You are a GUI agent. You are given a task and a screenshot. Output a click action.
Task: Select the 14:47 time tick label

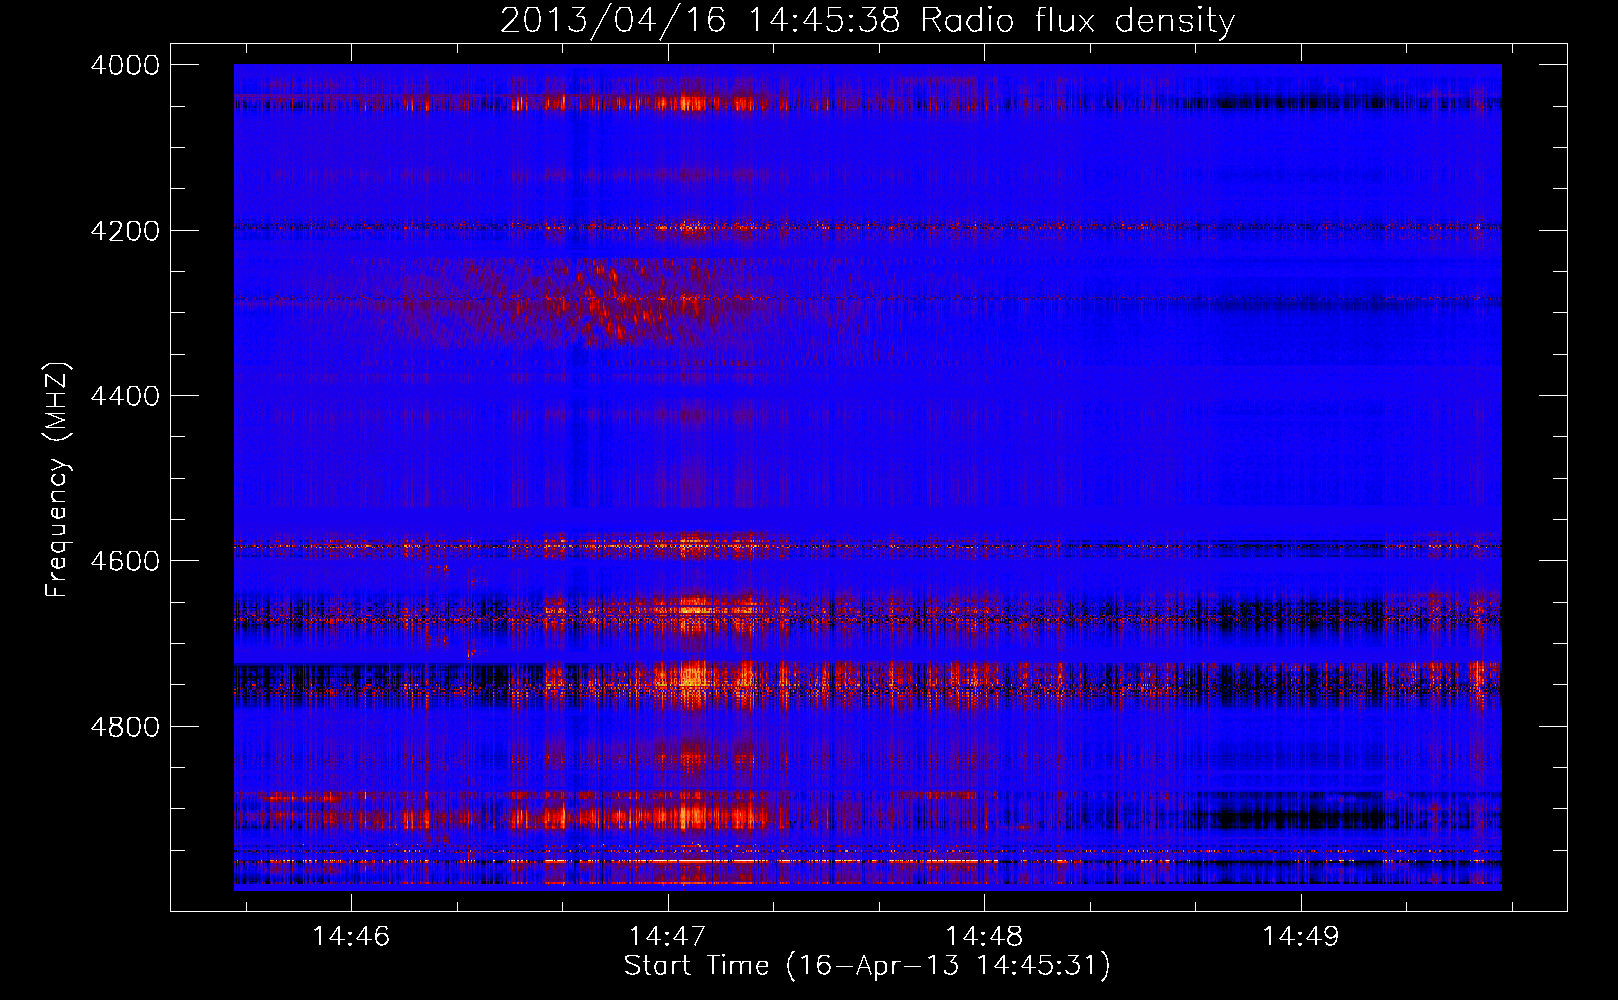pos(667,936)
